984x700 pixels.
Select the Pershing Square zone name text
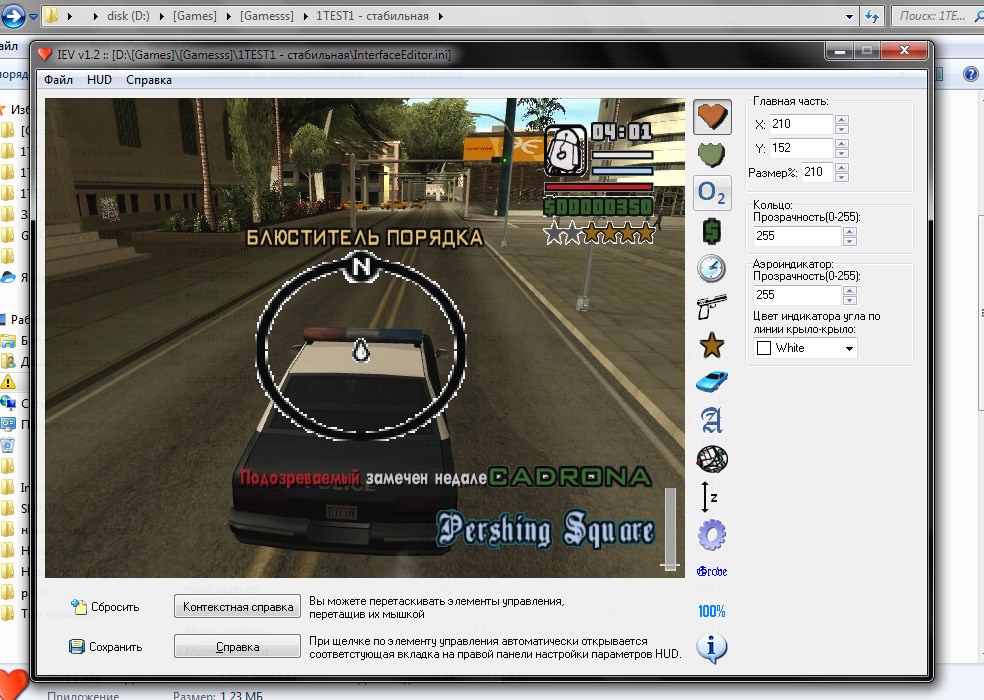545,530
